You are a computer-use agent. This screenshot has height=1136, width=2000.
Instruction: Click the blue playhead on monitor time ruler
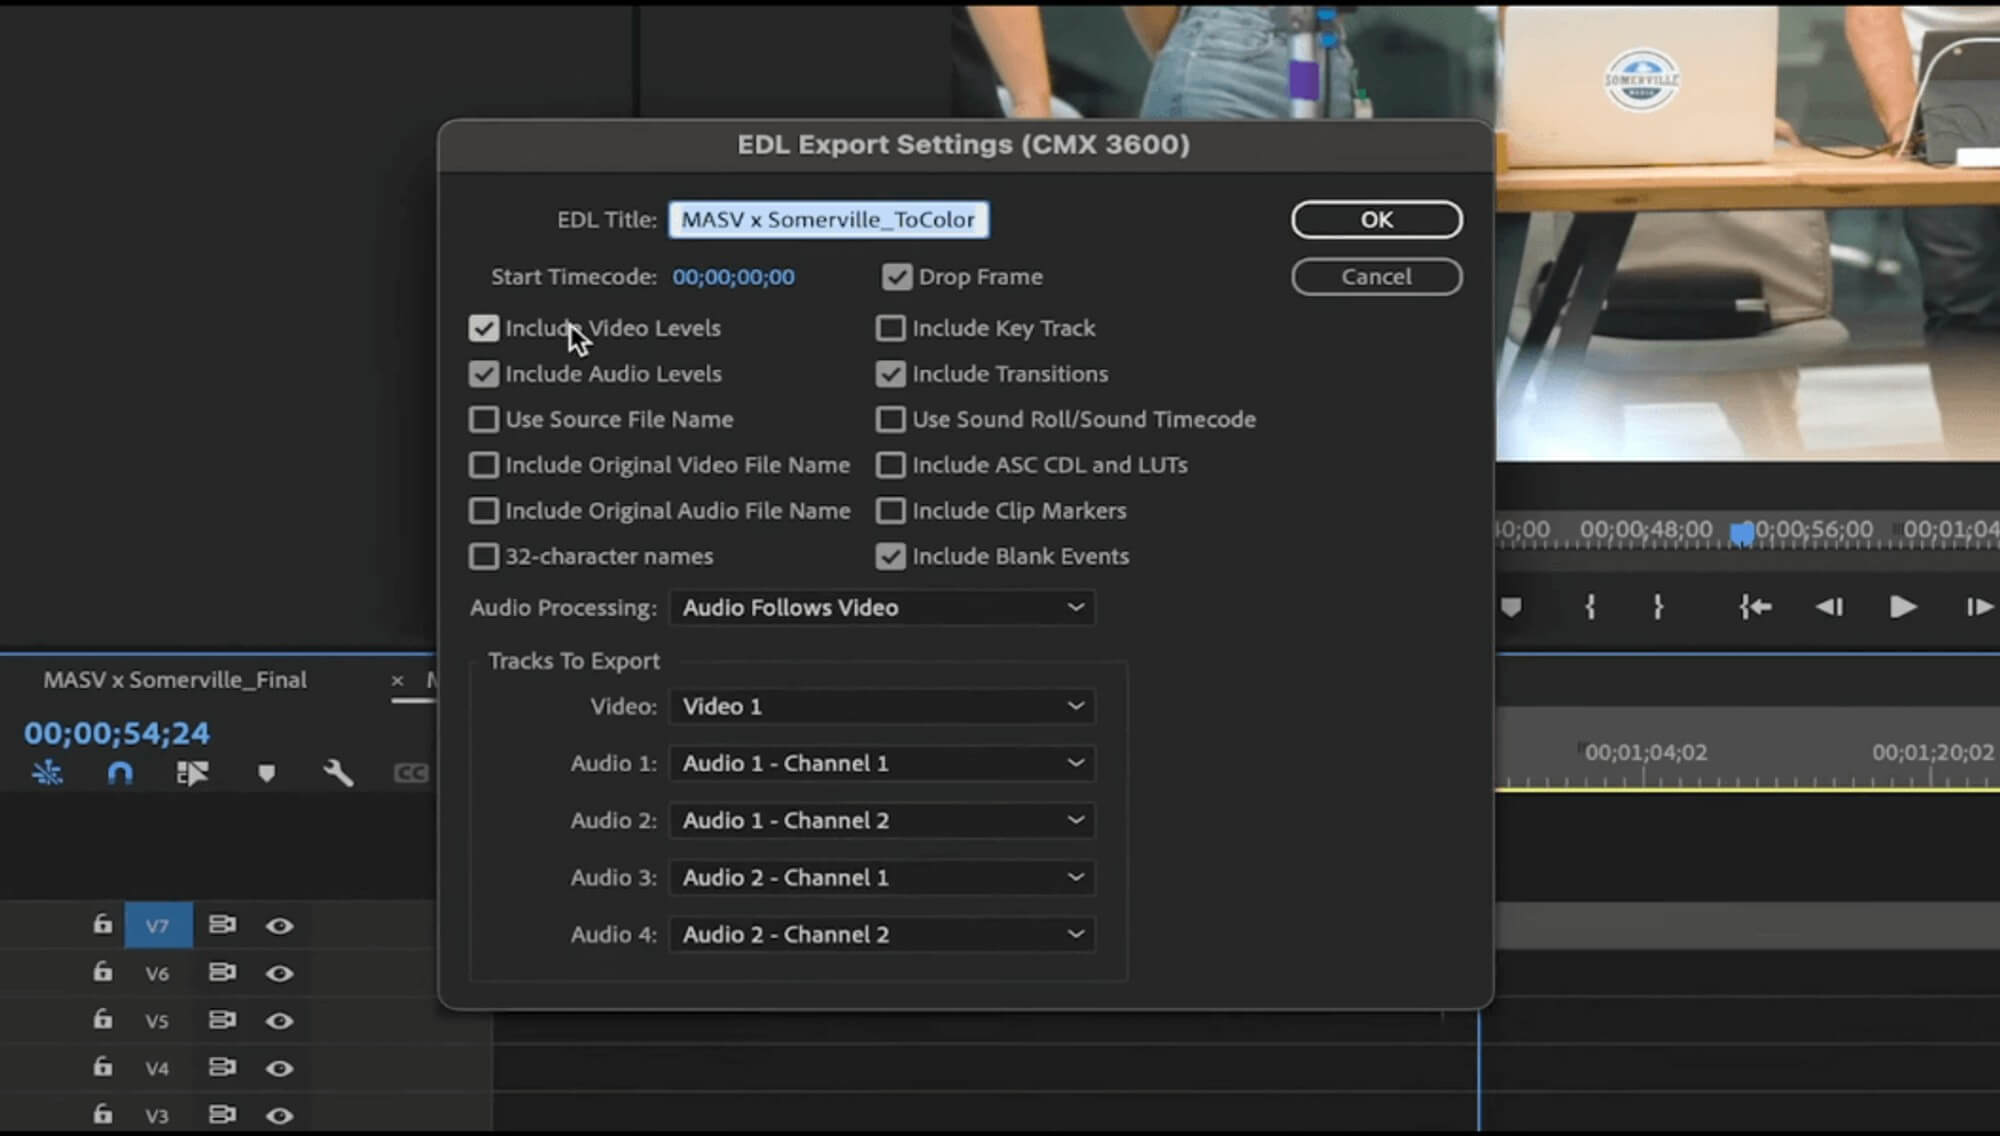1742,533
